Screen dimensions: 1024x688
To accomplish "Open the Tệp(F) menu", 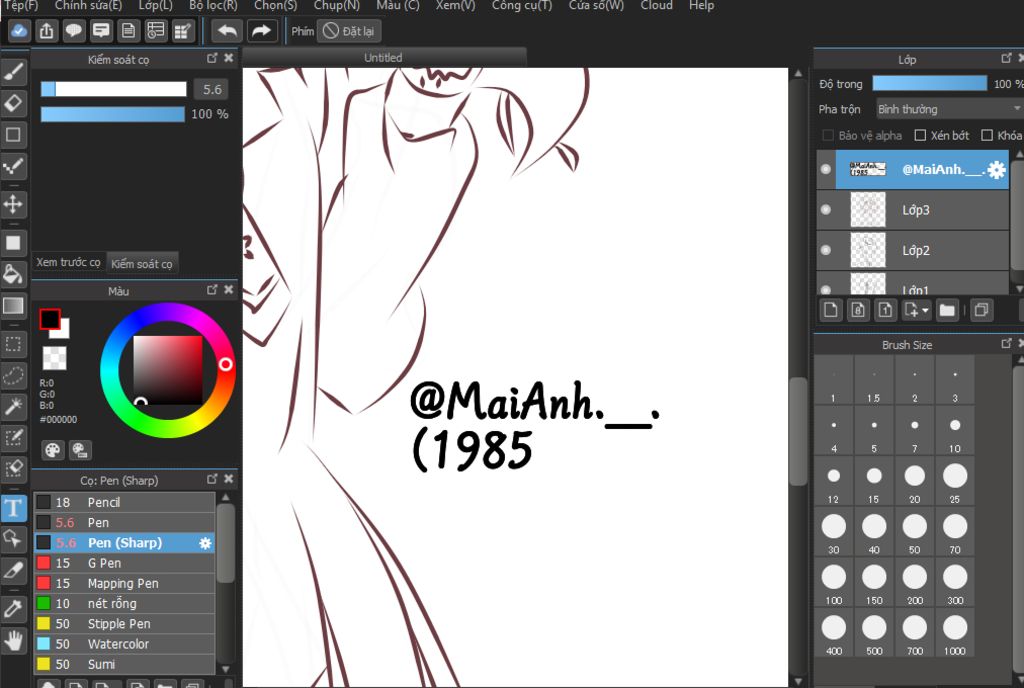I will point(22,5).
